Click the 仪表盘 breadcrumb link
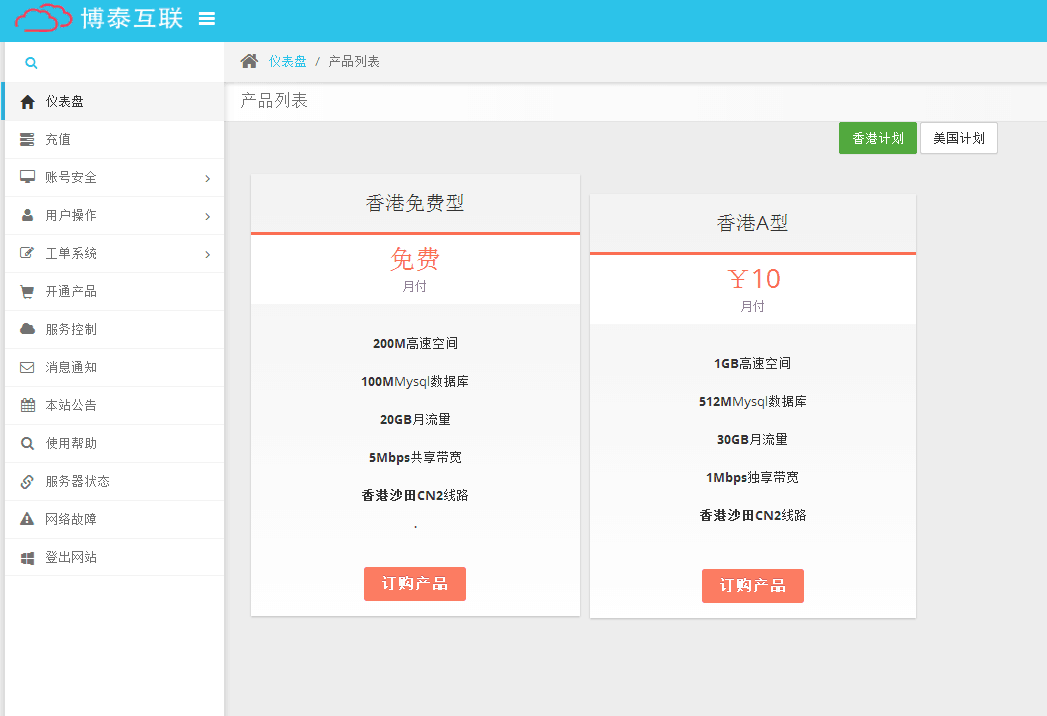This screenshot has height=716, width=1047. tap(287, 61)
